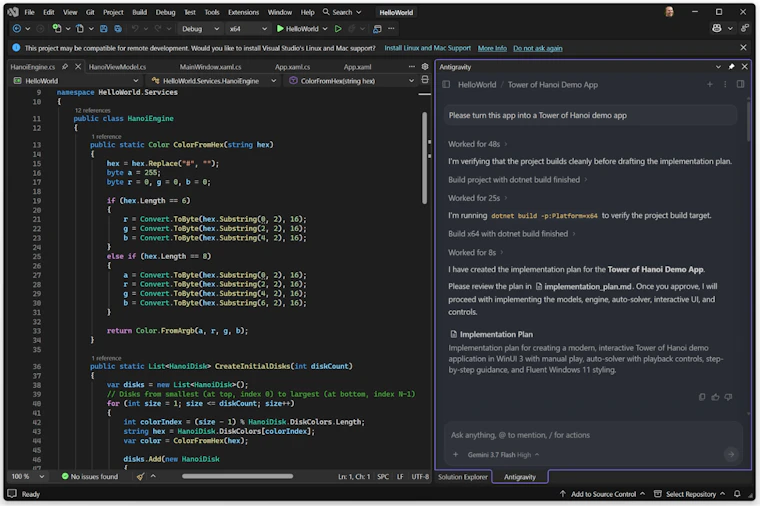Open the ColorFromHex member dropdown

(351, 81)
